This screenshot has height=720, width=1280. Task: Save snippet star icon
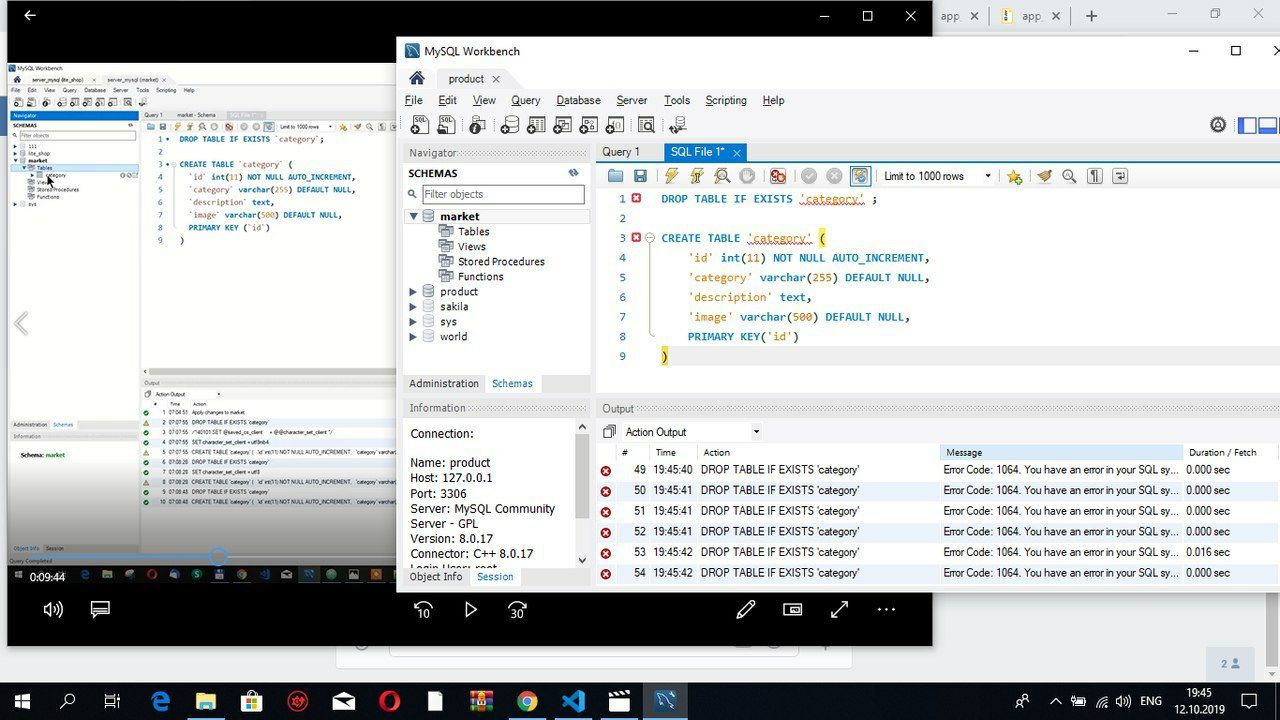(x=1014, y=176)
